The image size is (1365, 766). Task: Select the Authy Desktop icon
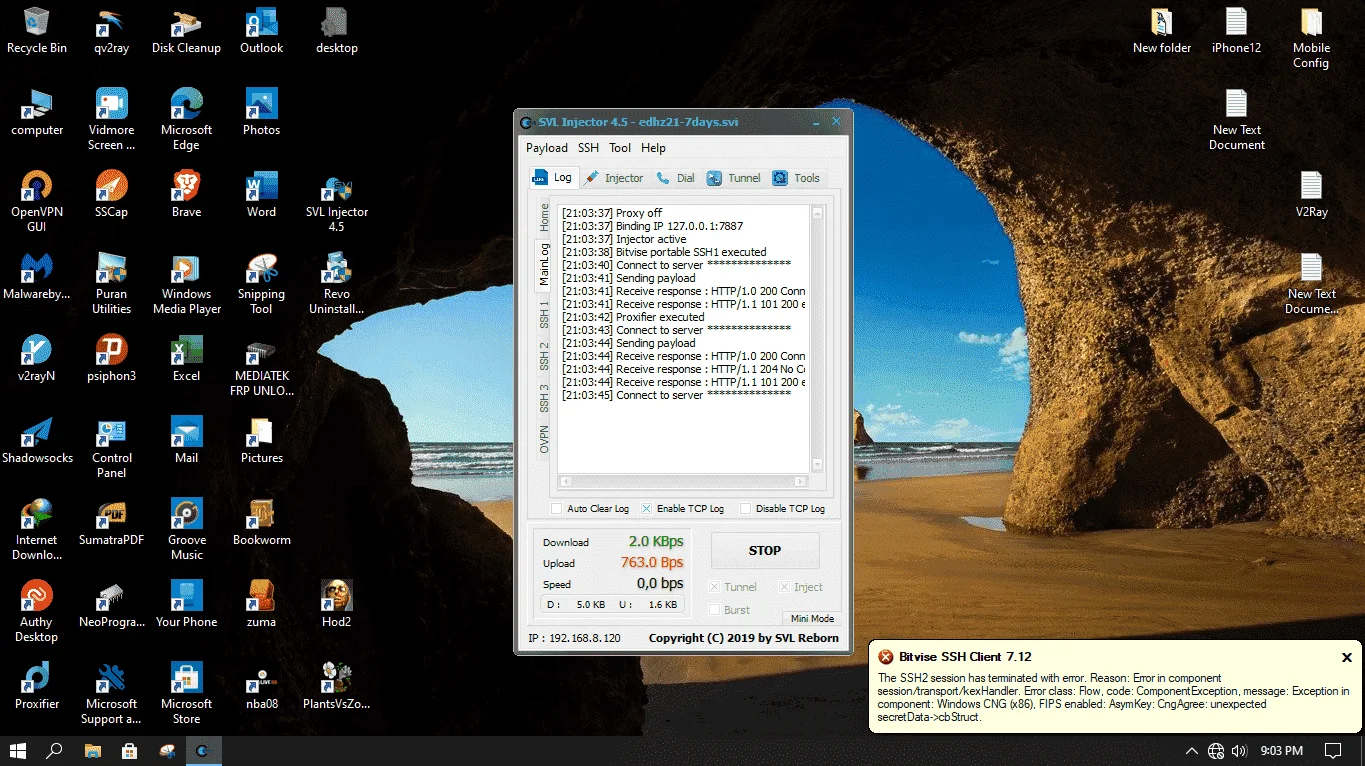(37, 611)
